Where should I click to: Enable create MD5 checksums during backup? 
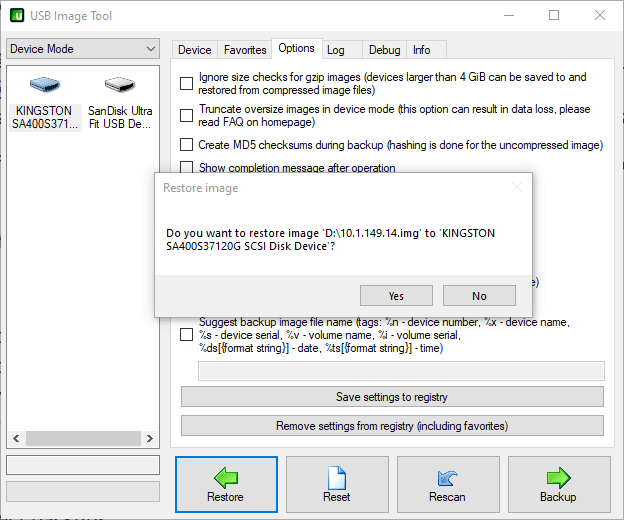pos(186,144)
